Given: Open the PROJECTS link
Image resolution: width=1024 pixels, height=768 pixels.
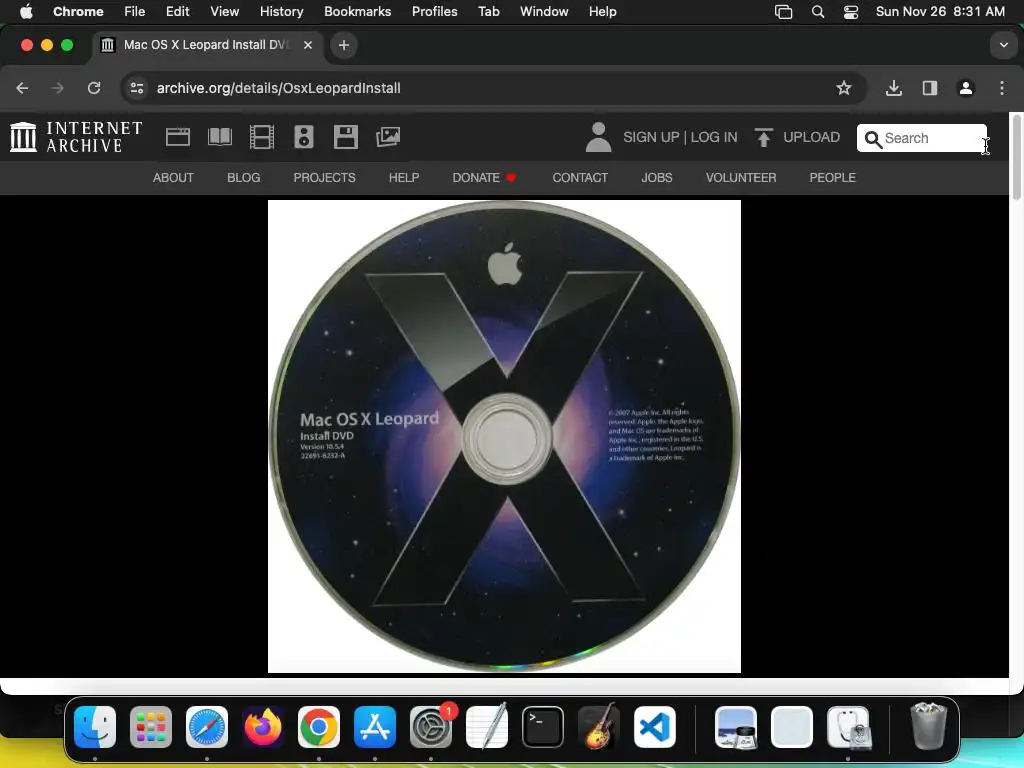Looking at the screenshot, I should coord(325,178).
